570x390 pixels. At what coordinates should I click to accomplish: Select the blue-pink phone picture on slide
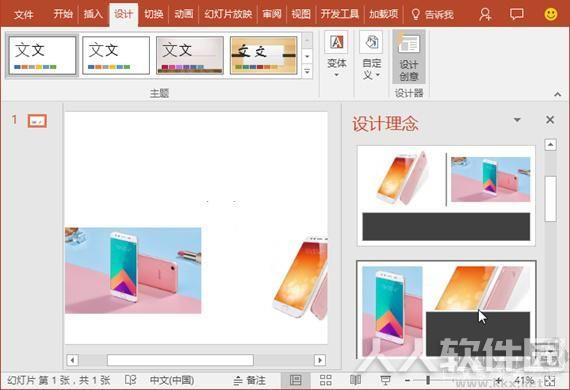click(133, 270)
